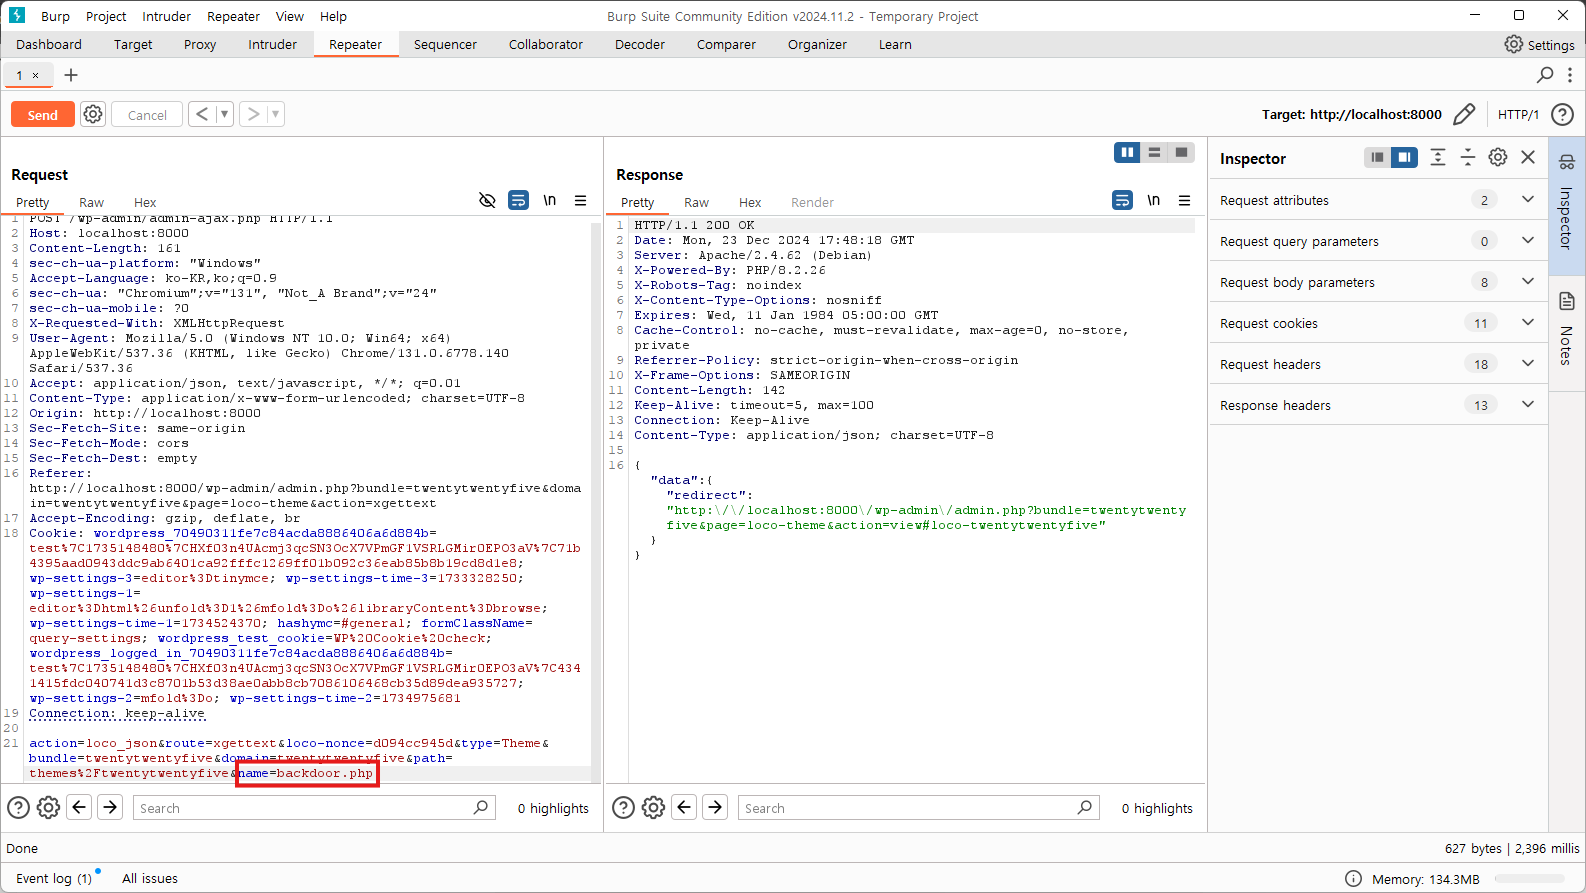Open Event log in status bar
Screen dimensions: 1586x893
[x=53, y=878]
